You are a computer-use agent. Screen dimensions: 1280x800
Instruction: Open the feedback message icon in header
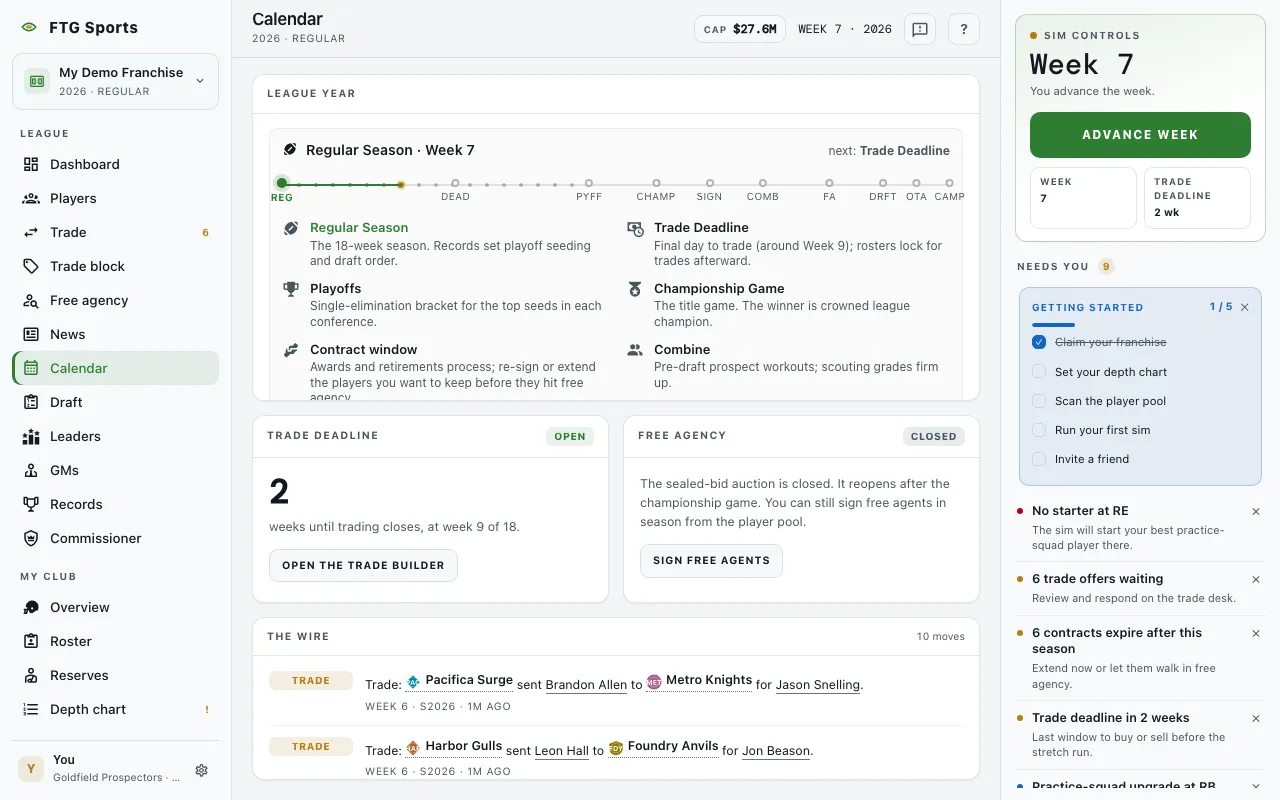[x=920, y=29]
